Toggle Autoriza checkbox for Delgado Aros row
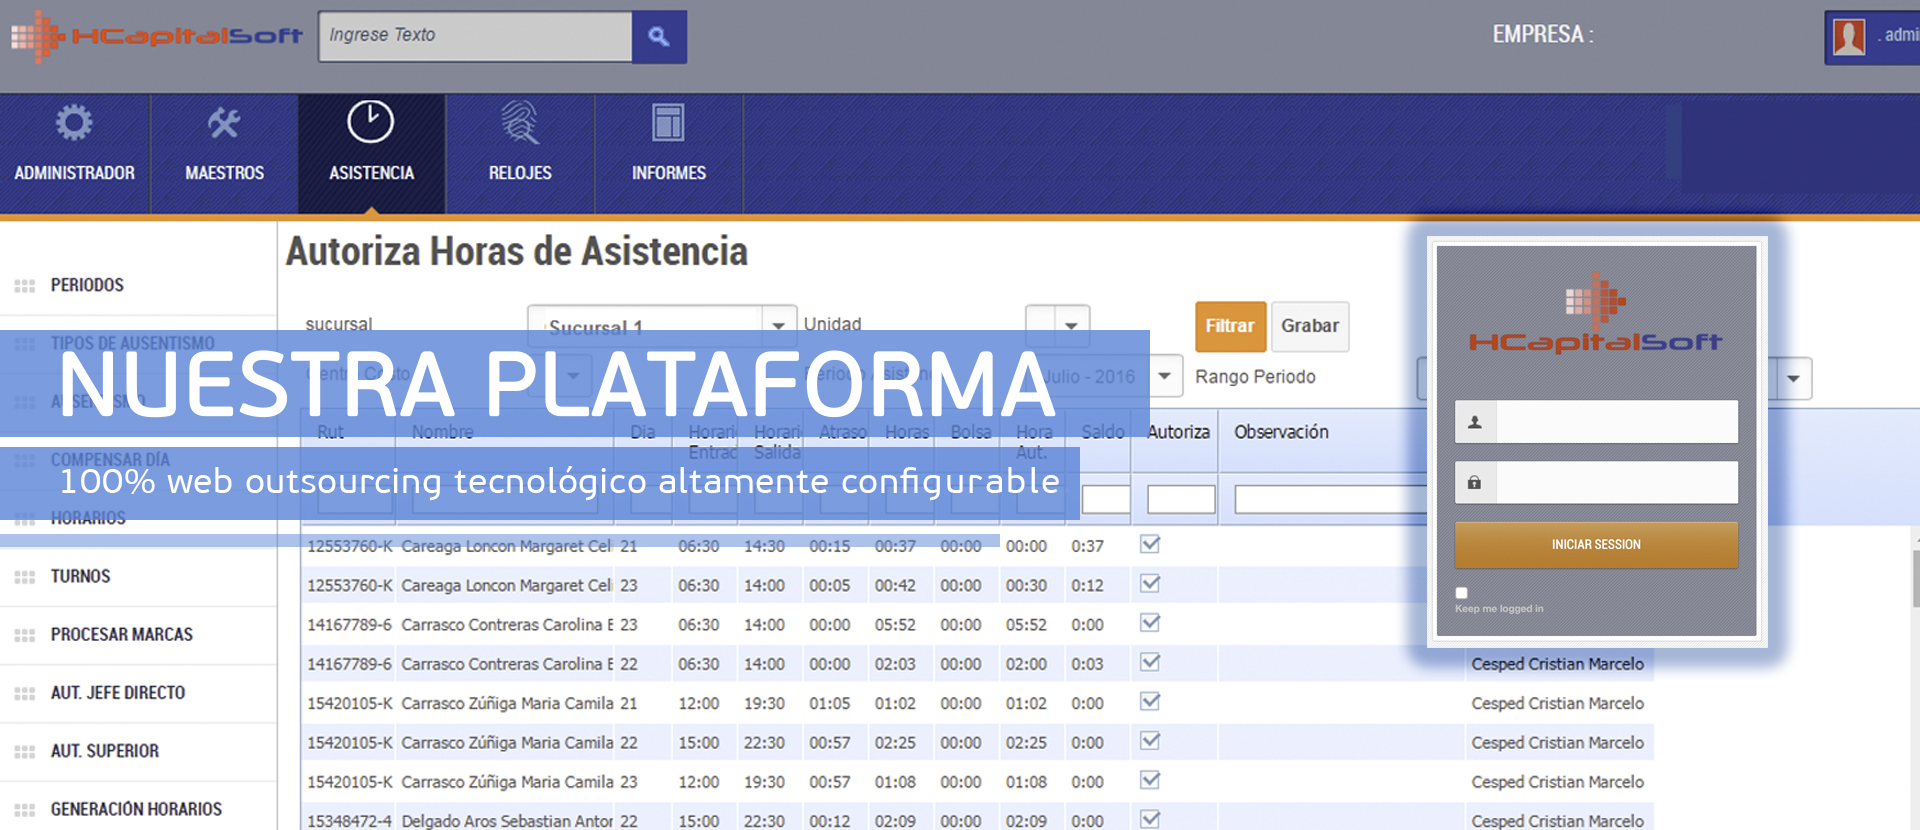 coord(1150,819)
